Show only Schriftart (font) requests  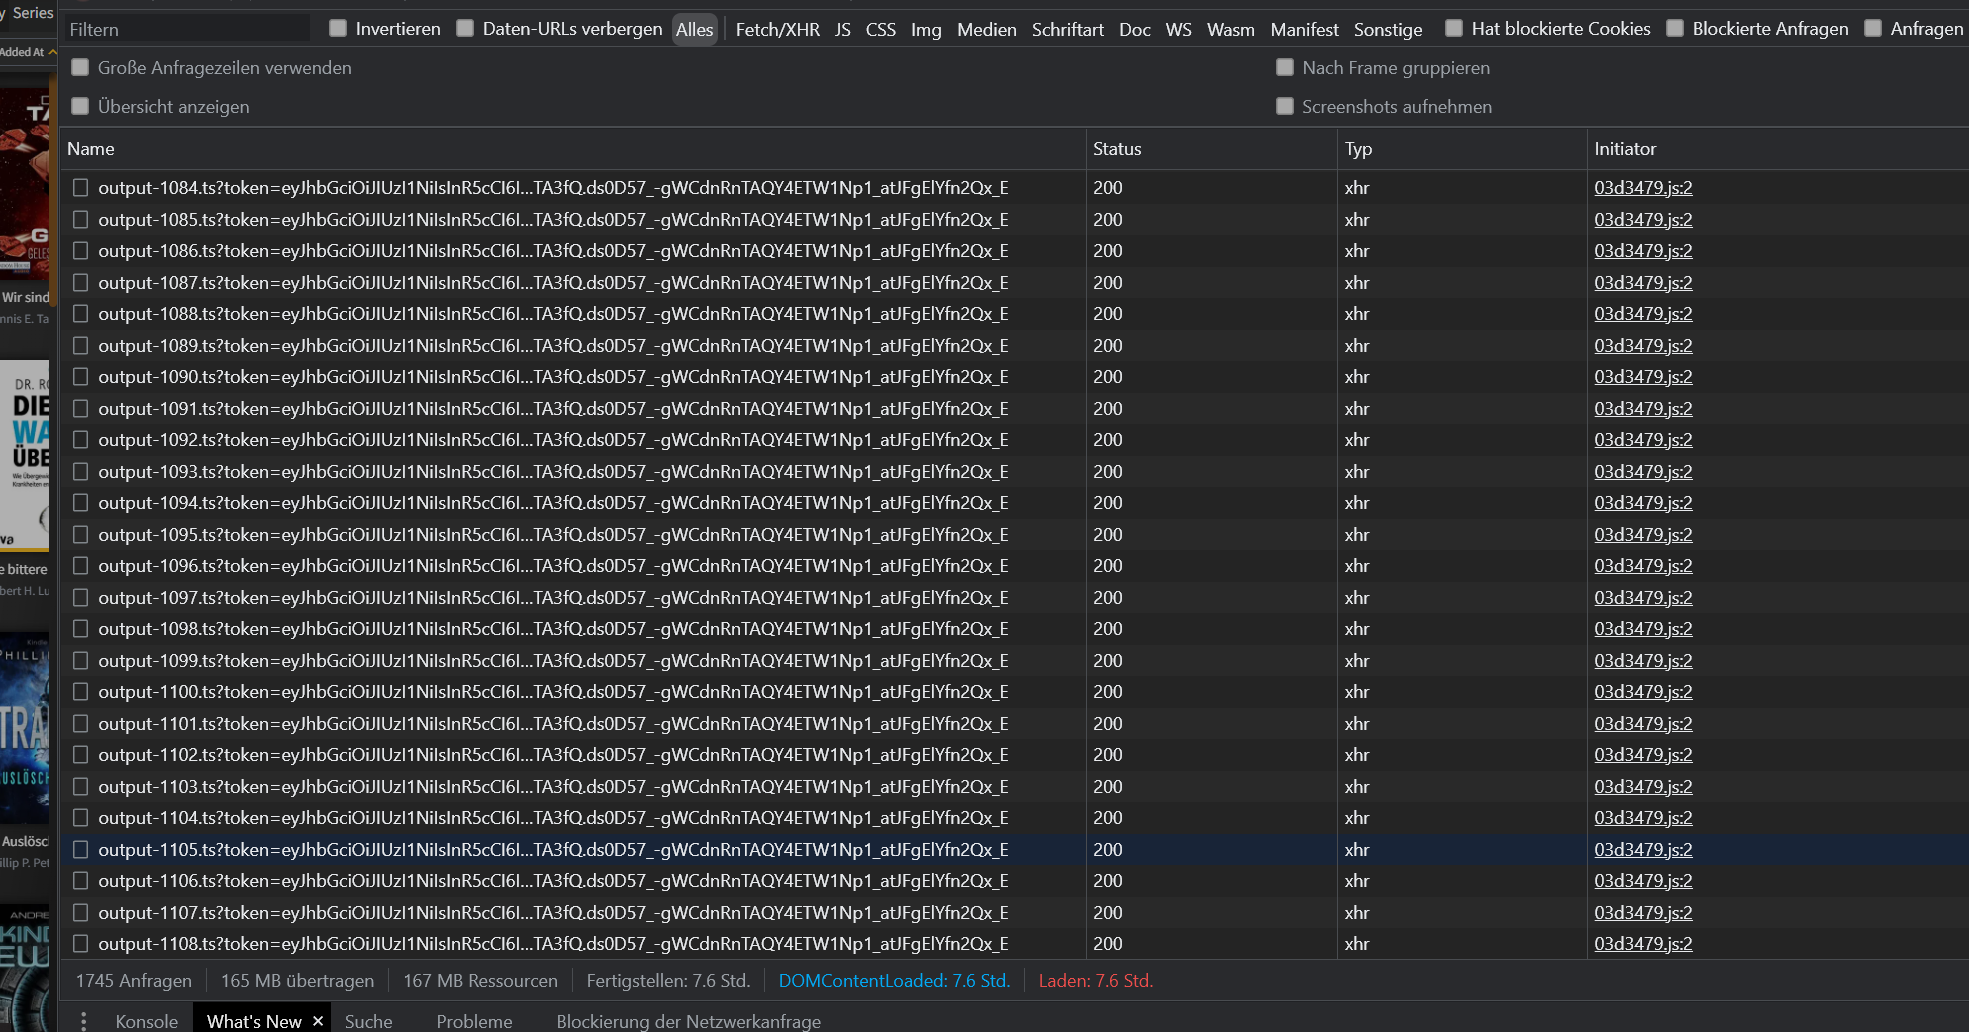pyautogui.click(x=1067, y=29)
